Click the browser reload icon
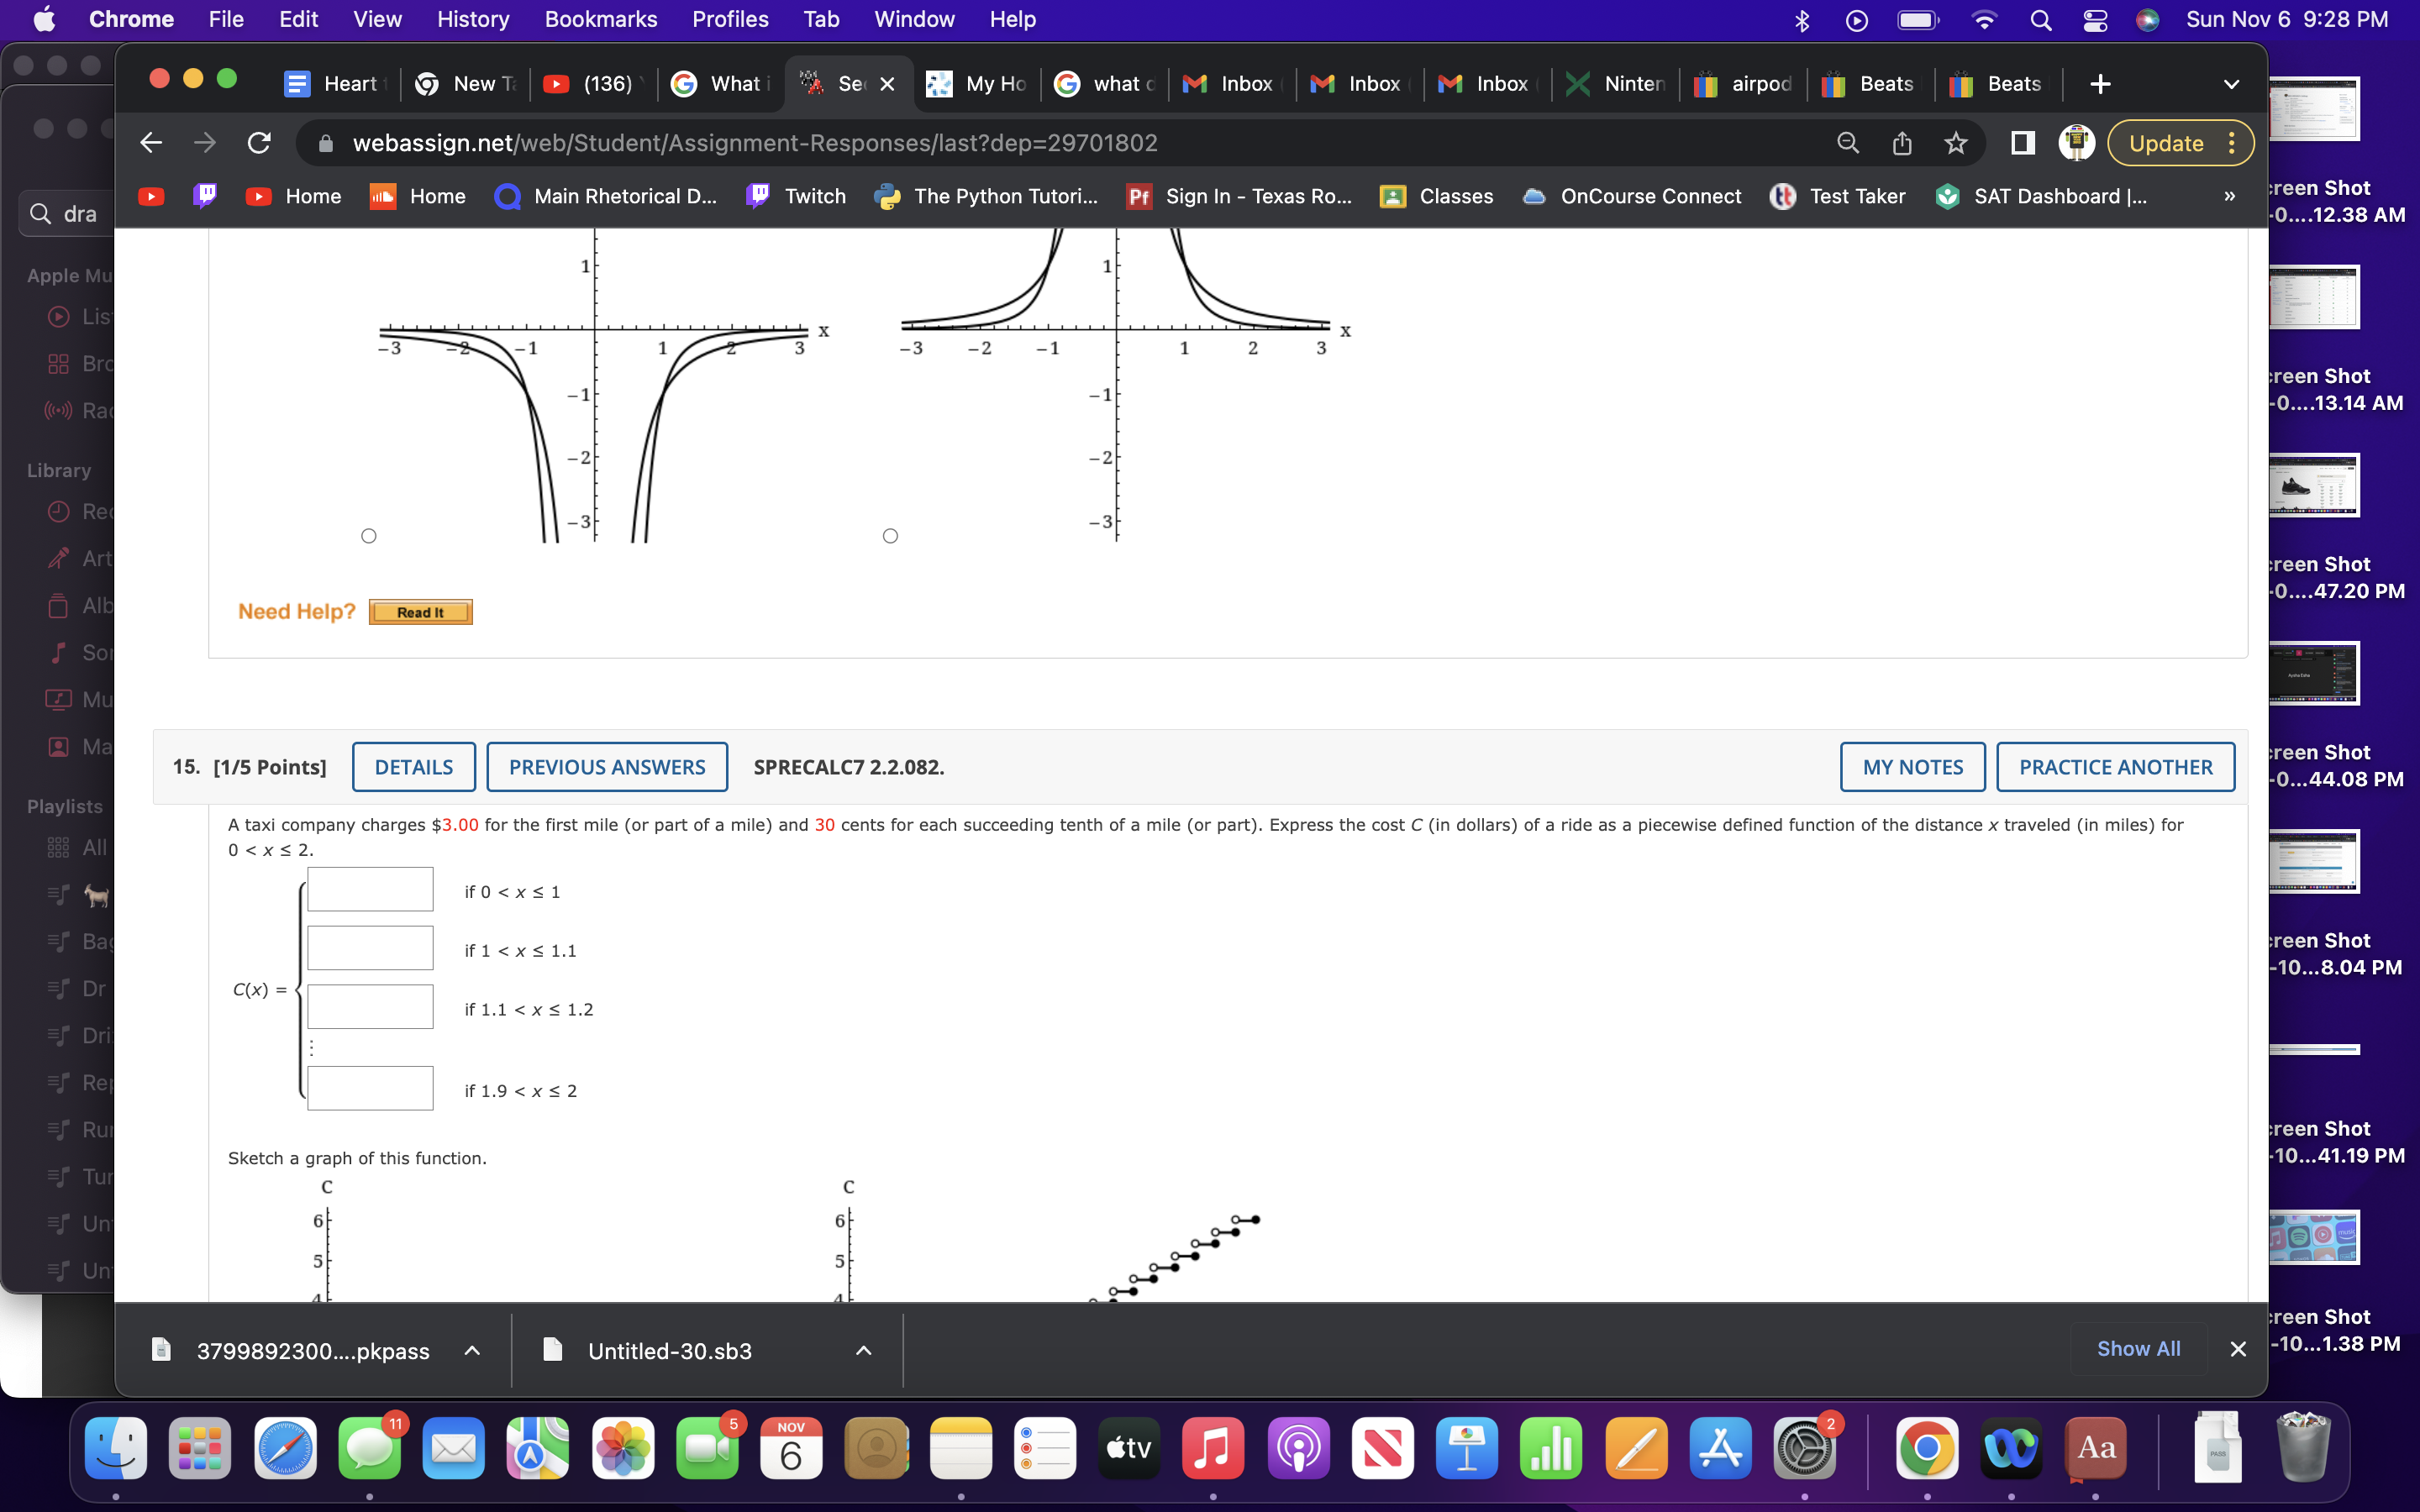This screenshot has height=1512, width=2420. coord(259,143)
